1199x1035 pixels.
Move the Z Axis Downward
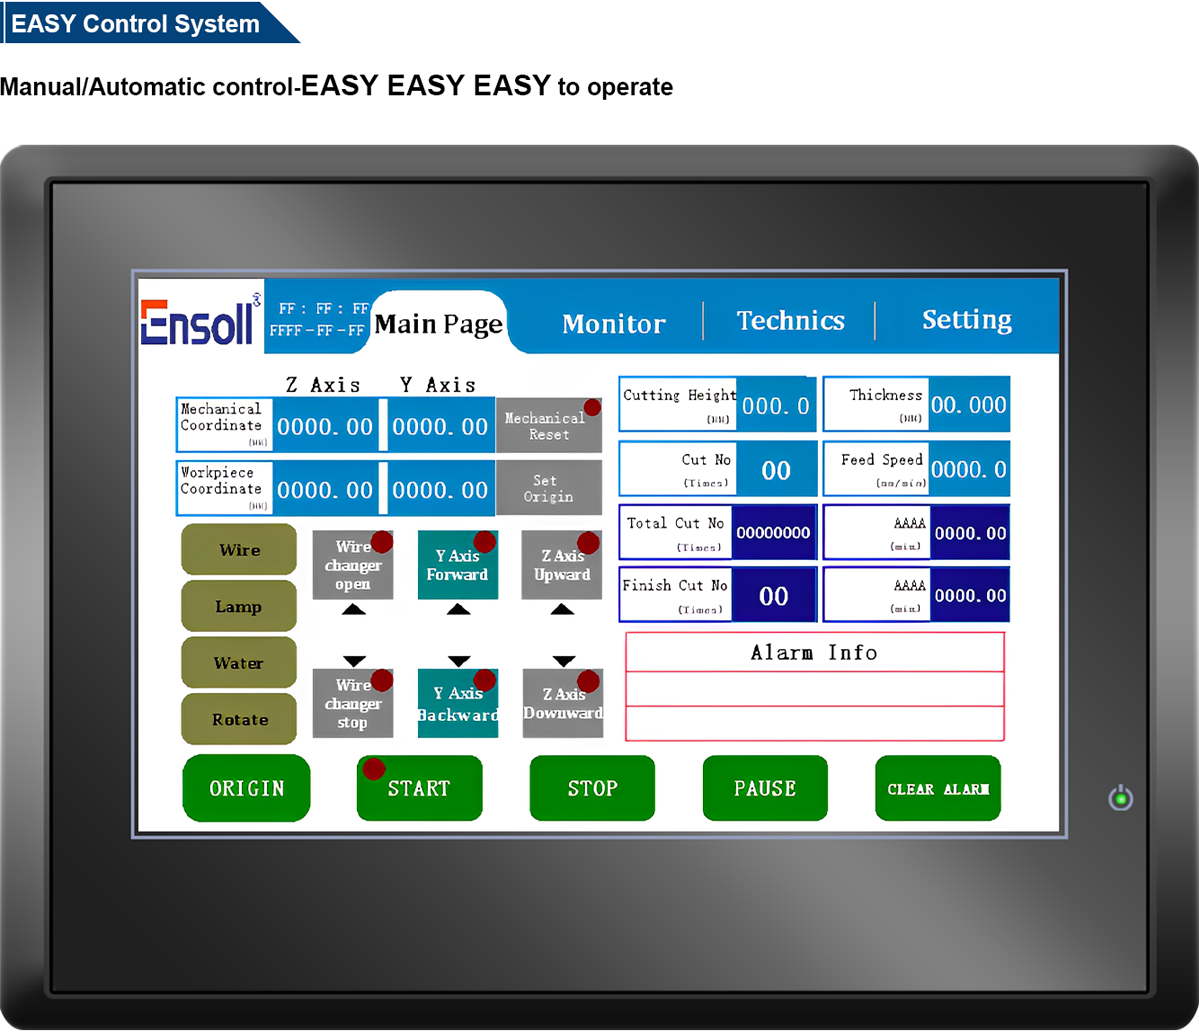click(x=563, y=703)
